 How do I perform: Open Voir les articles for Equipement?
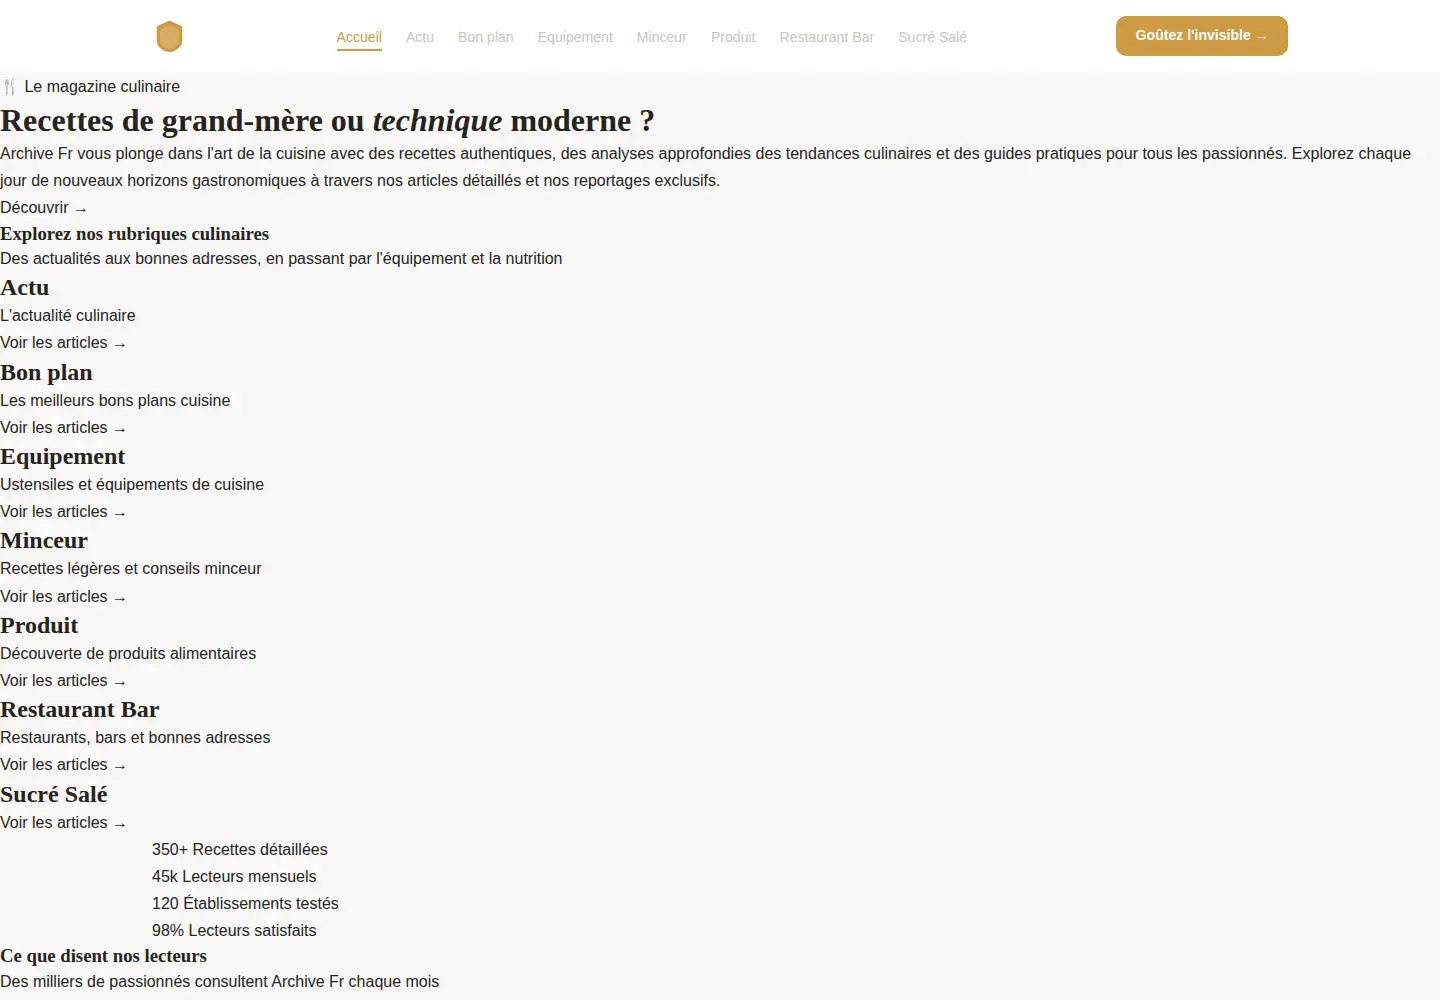click(x=63, y=512)
